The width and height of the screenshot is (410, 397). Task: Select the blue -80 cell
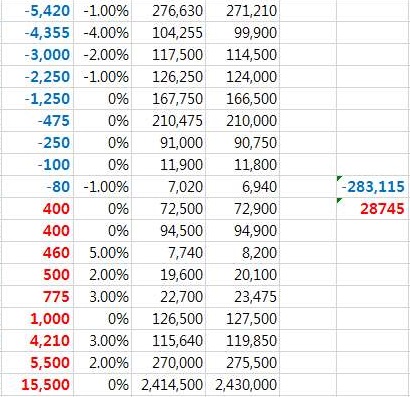click(37, 187)
